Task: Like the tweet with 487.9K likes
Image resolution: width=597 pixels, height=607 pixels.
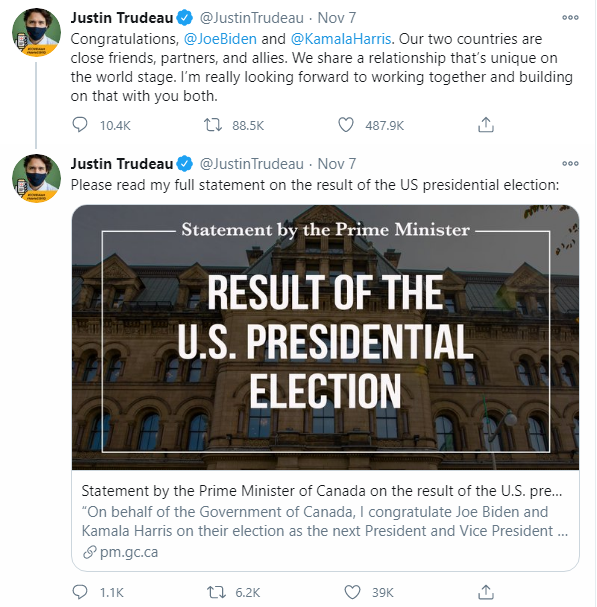Action: point(346,125)
